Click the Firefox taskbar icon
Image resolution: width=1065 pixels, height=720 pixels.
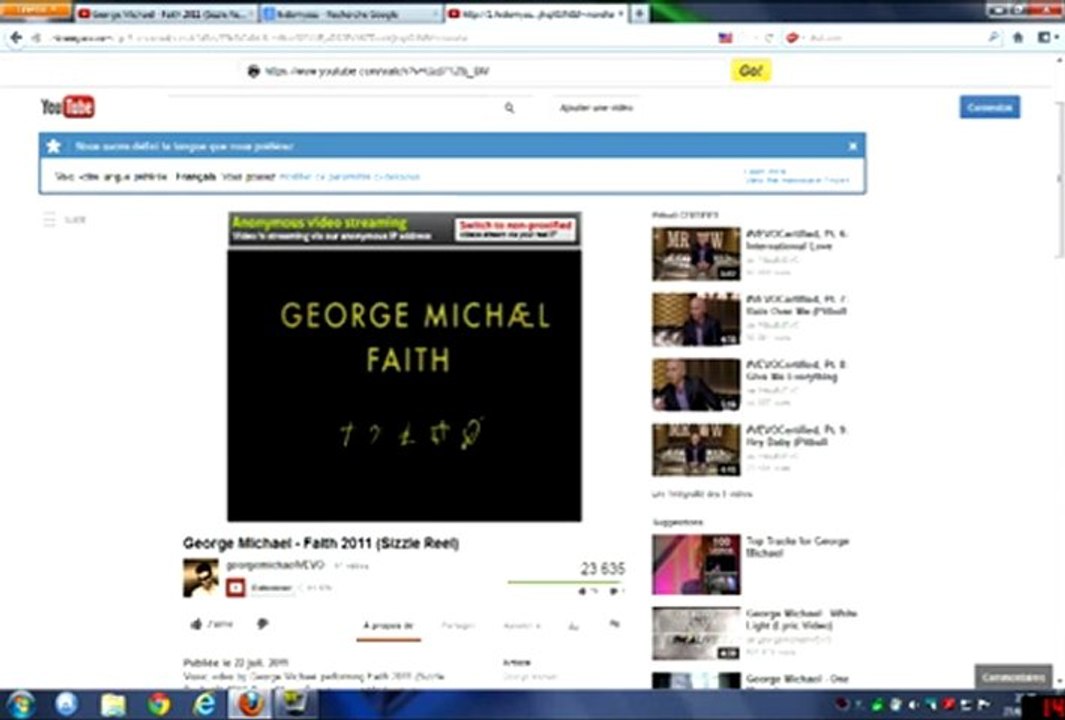[x=249, y=704]
